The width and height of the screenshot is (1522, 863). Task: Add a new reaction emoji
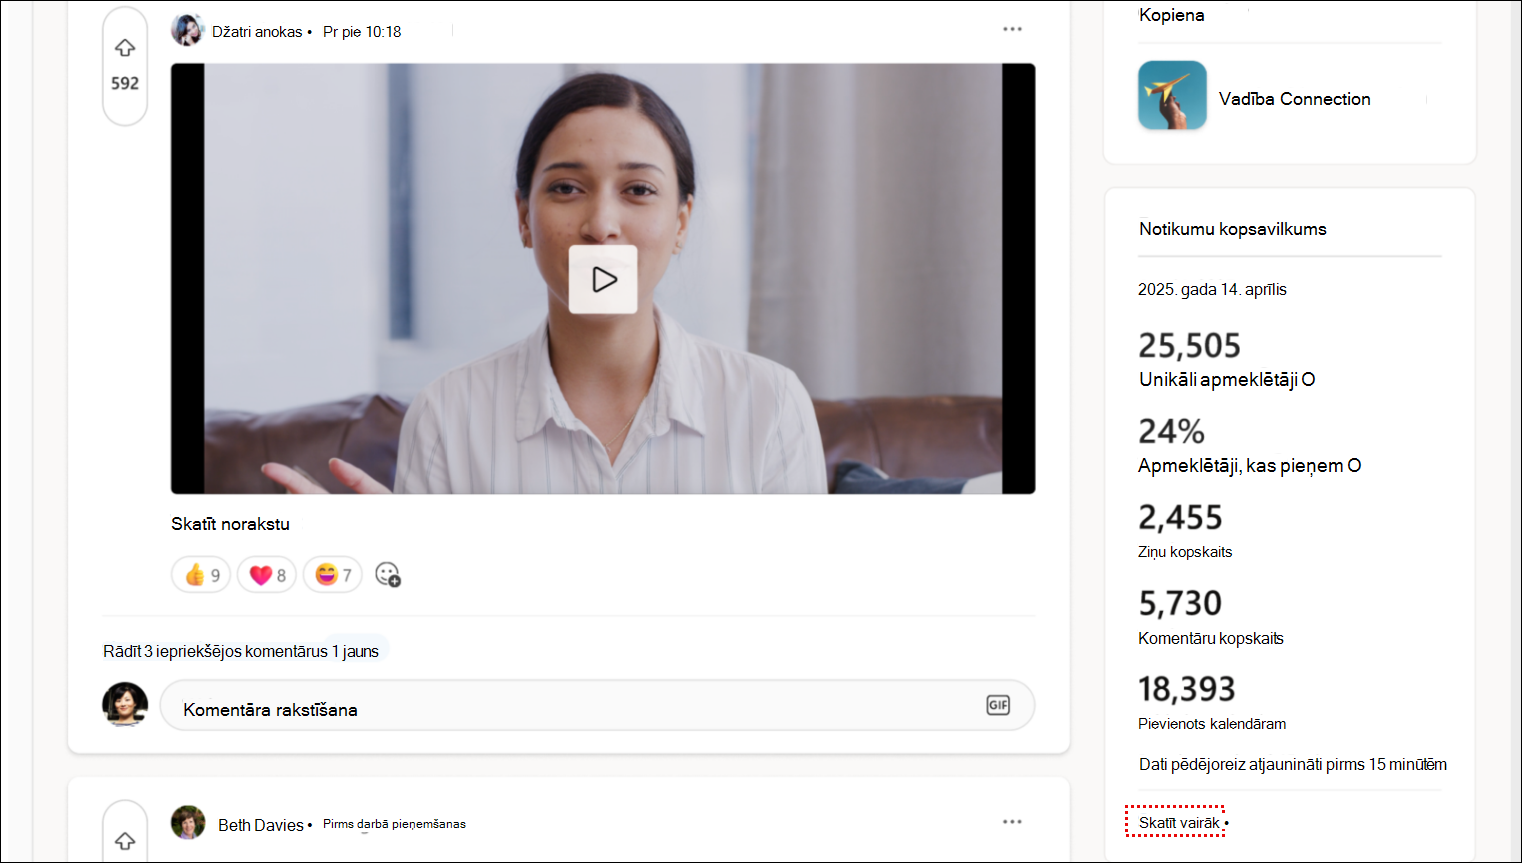[388, 574]
